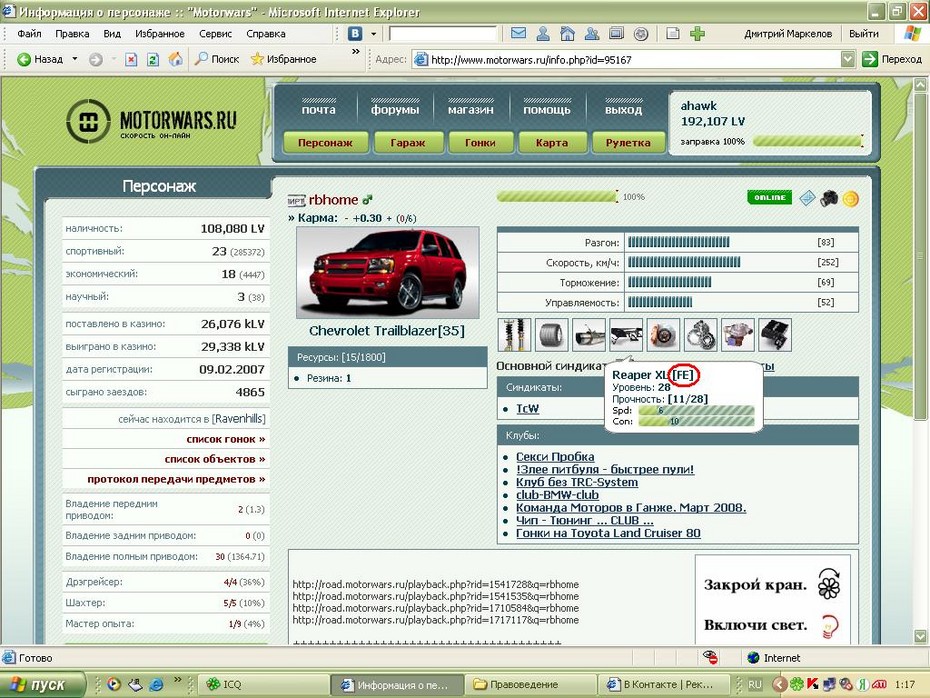Image resolution: width=930 pixels, height=698 pixels.
Task: Click the магазин link
Action: (471, 110)
